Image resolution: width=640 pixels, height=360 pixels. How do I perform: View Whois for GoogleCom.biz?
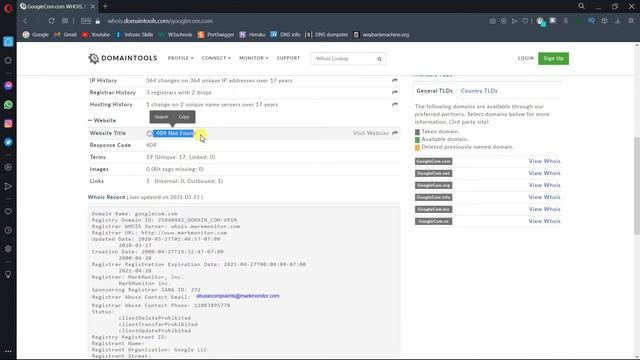coord(544,209)
